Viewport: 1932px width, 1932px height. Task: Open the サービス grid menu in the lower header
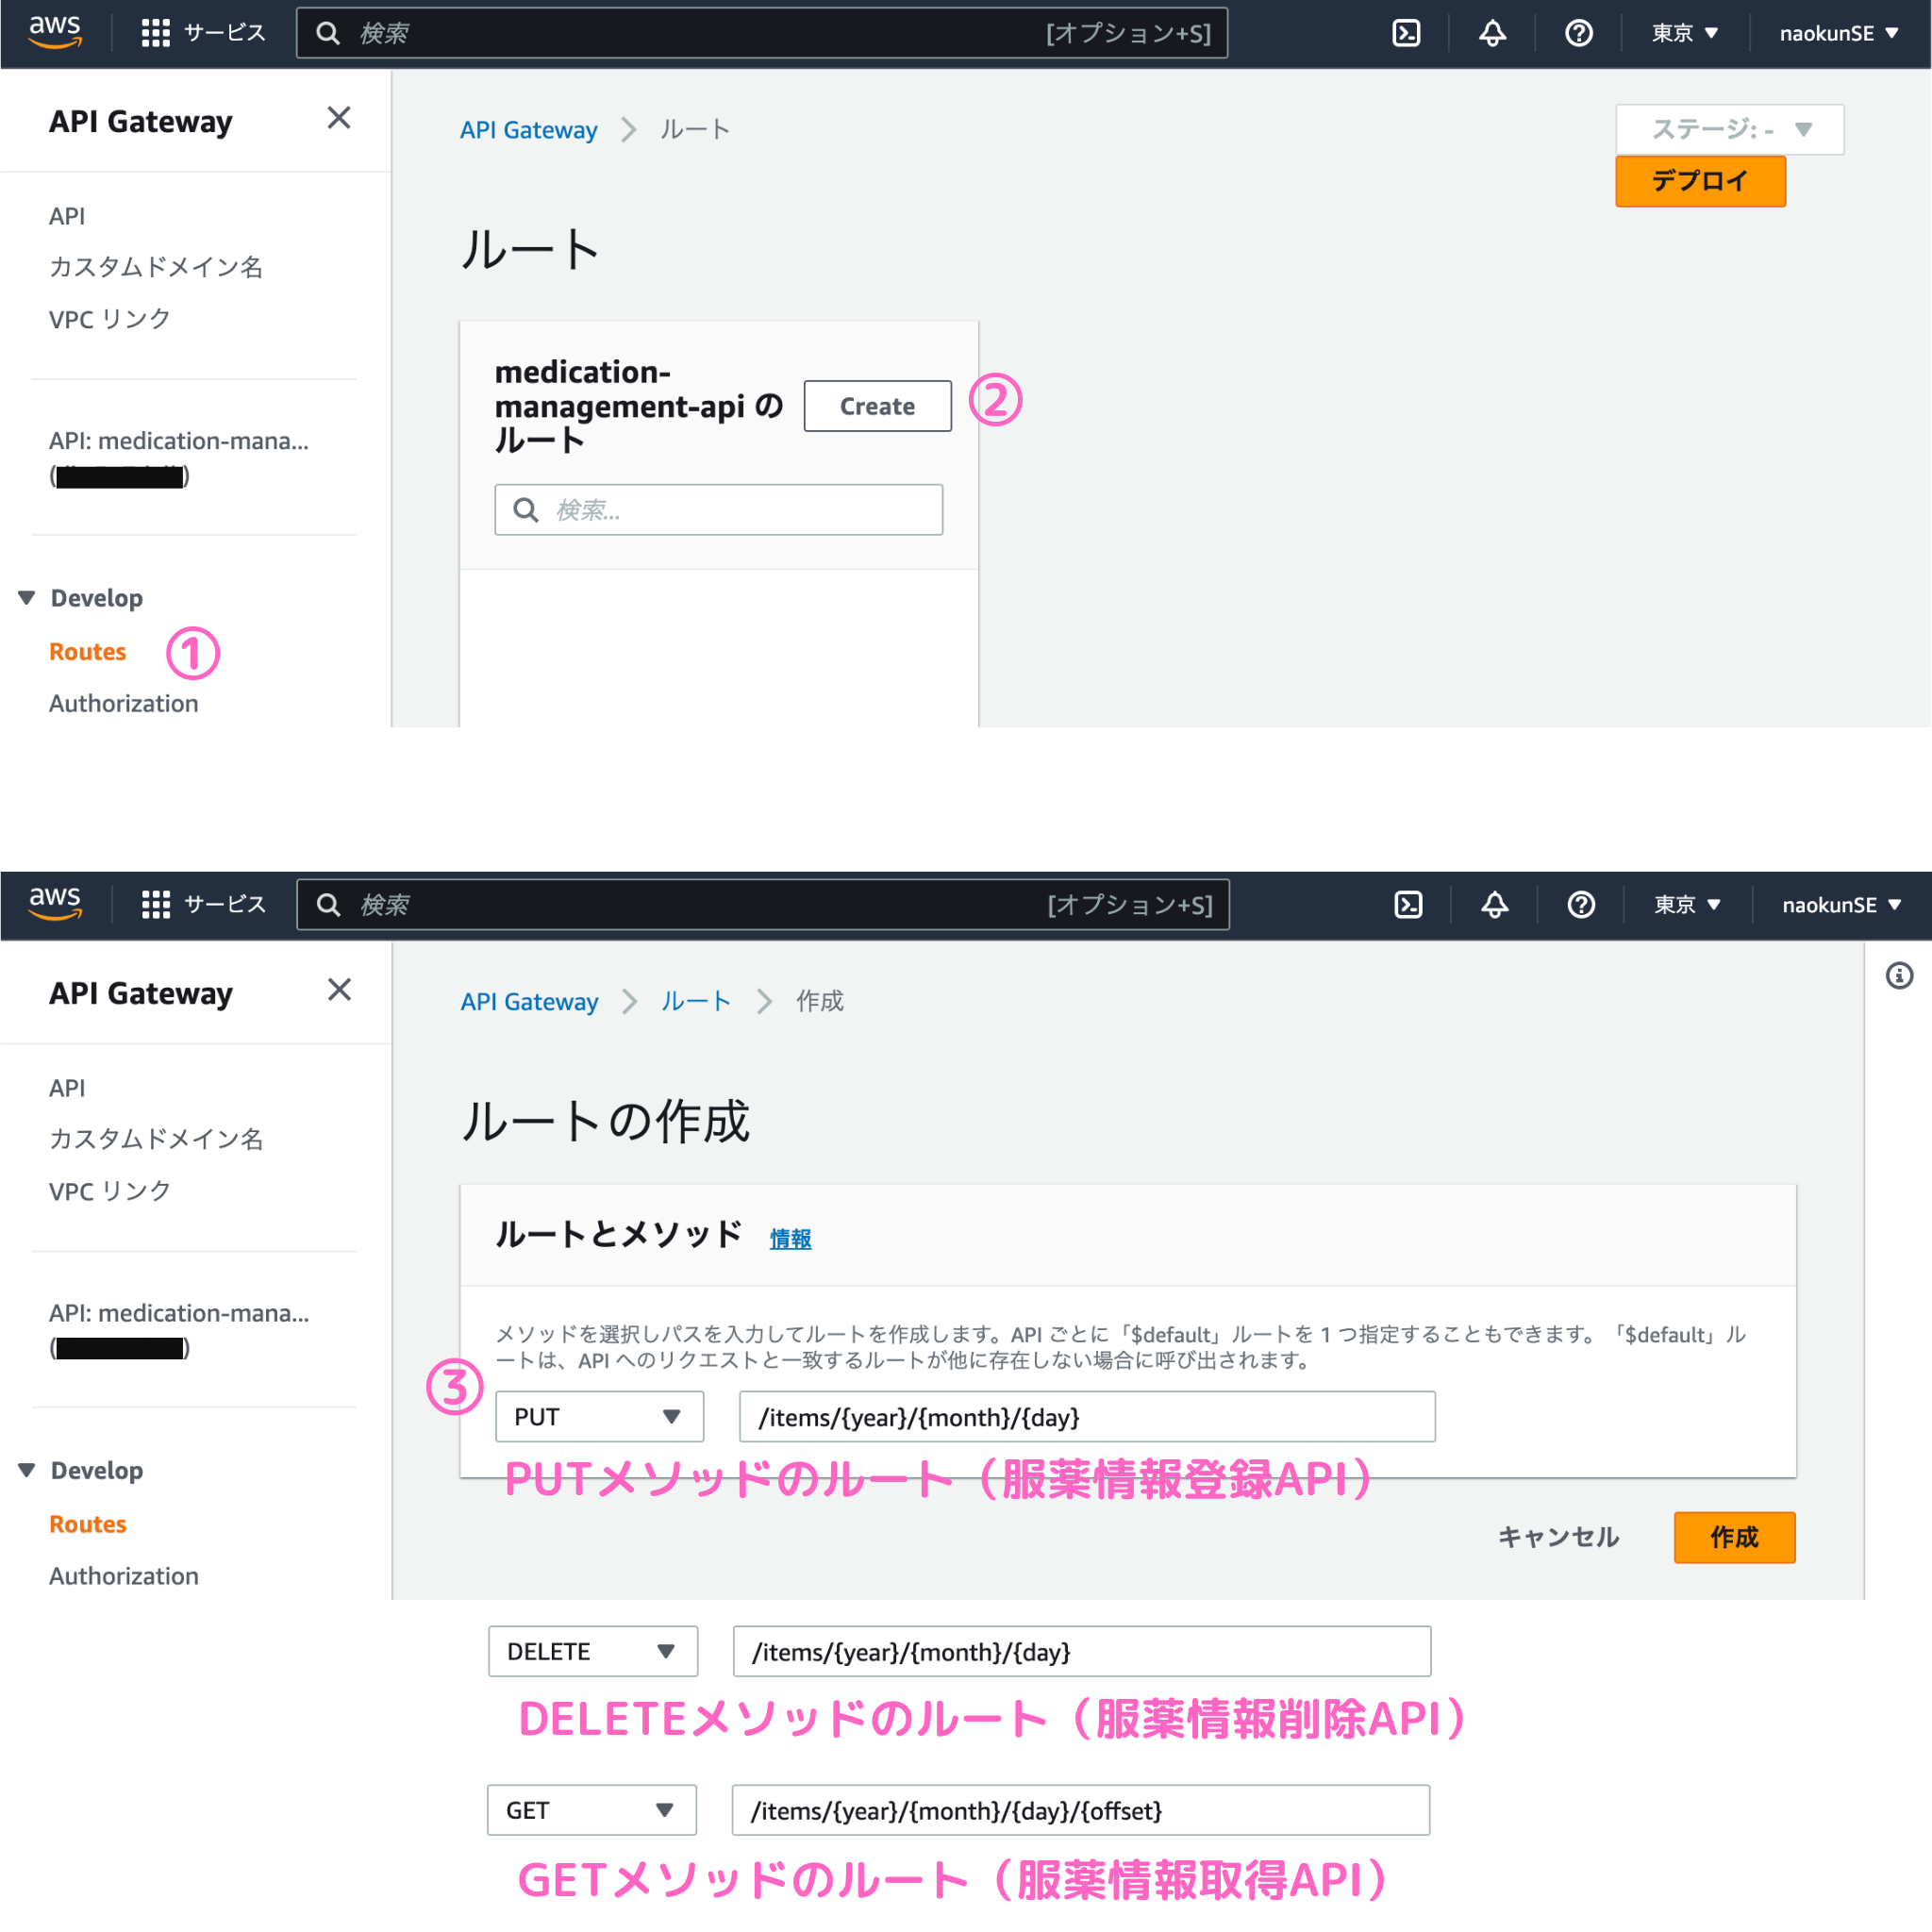(x=204, y=905)
